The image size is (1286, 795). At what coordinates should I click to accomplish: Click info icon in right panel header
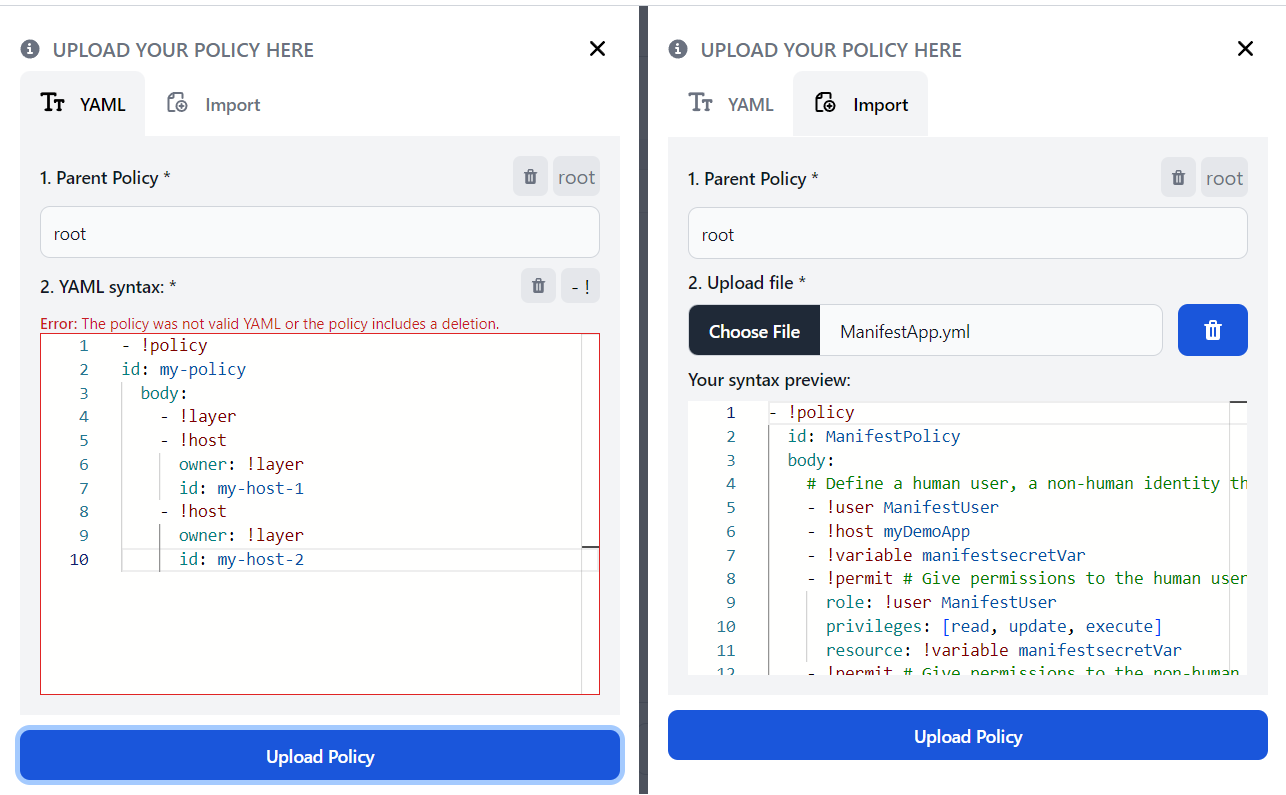pos(678,49)
